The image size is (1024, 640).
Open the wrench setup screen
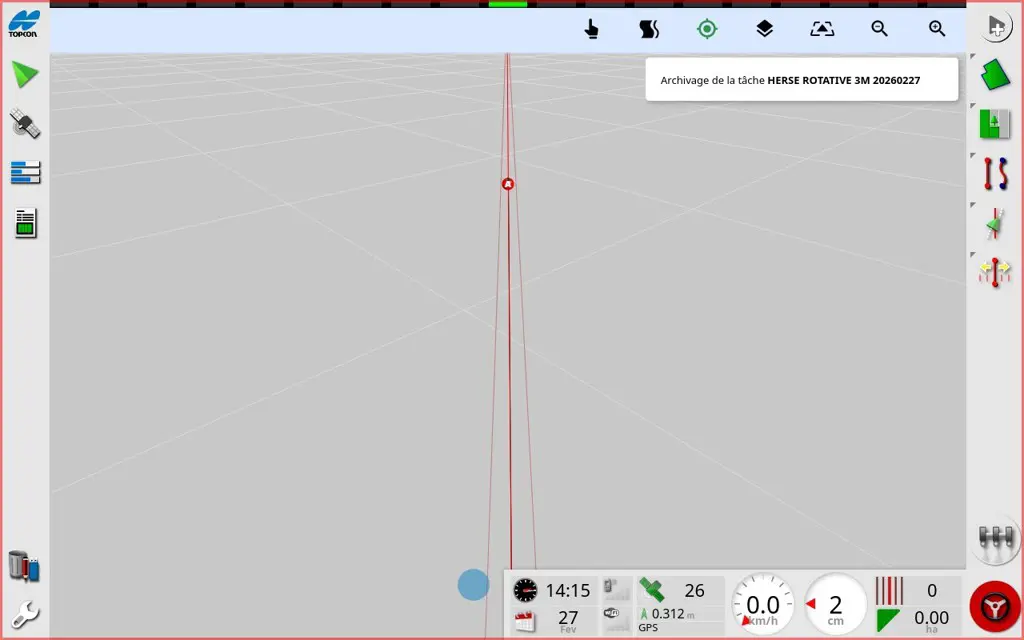click(x=24, y=613)
